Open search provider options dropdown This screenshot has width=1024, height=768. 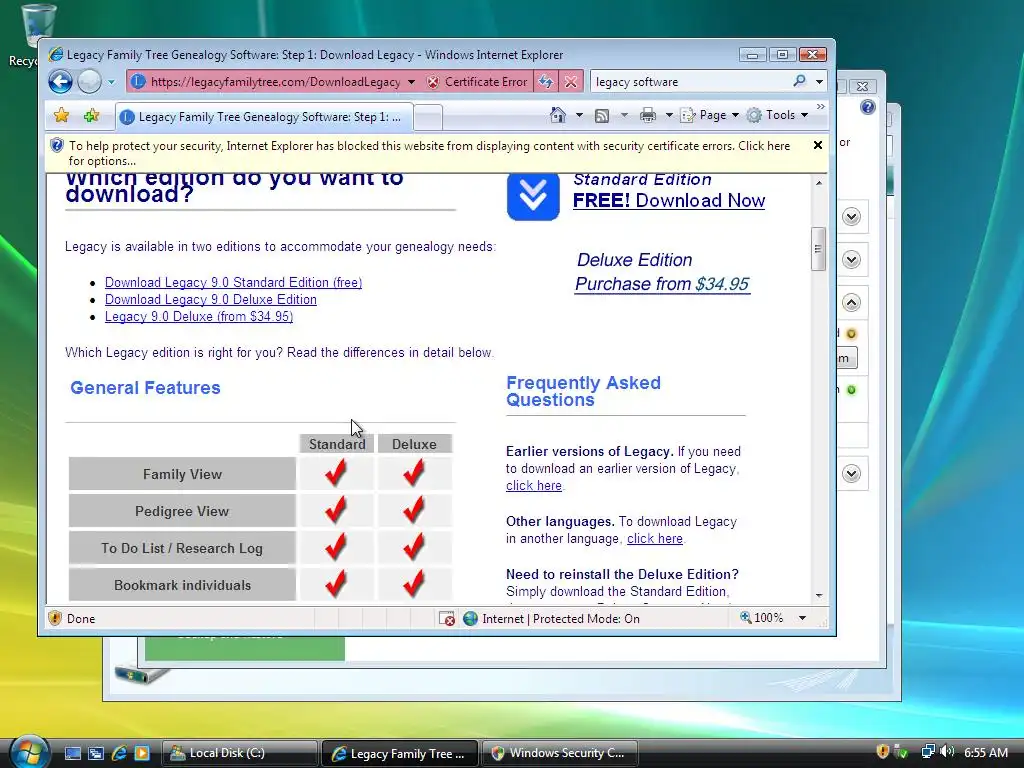point(819,82)
